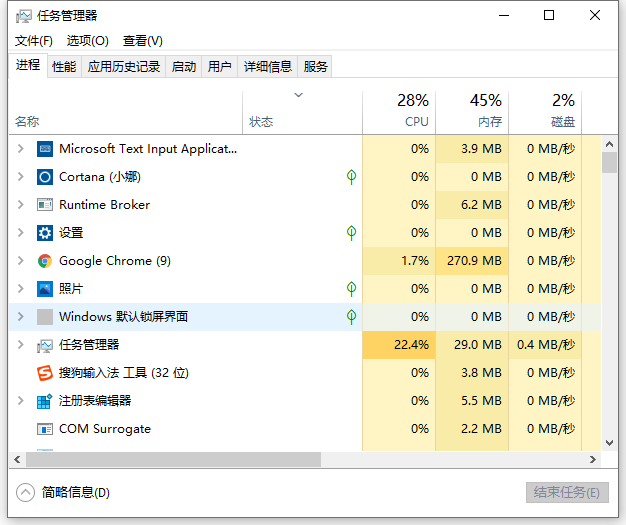Click the 注册表编辑器 icon
Viewport: 626px width, 525px height.
pyautogui.click(x=45, y=401)
